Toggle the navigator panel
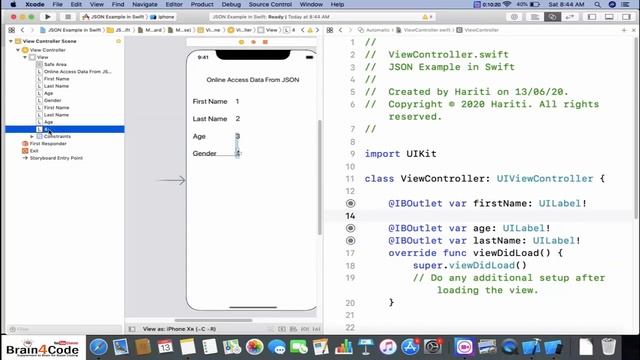640x360 pixels. (x=592, y=17)
